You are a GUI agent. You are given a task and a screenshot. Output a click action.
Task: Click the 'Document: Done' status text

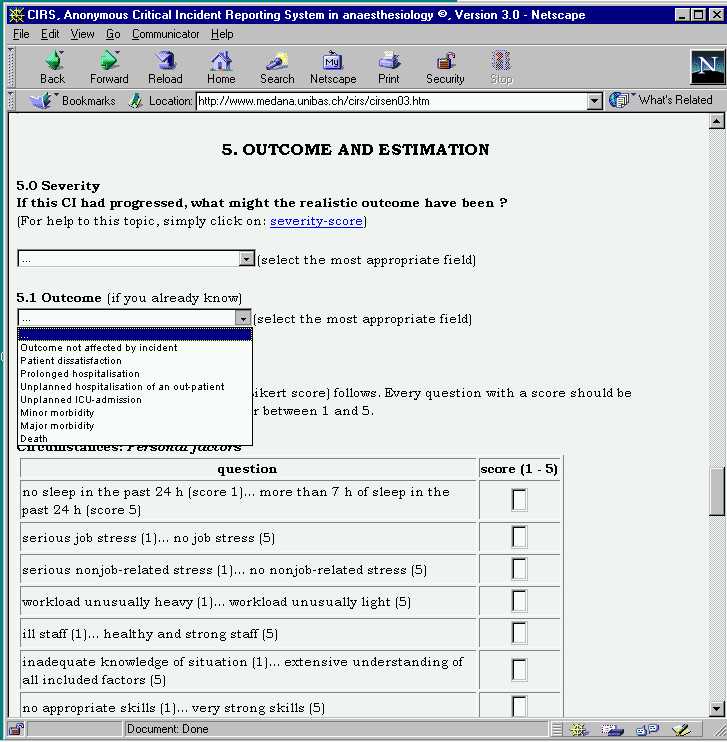168,729
